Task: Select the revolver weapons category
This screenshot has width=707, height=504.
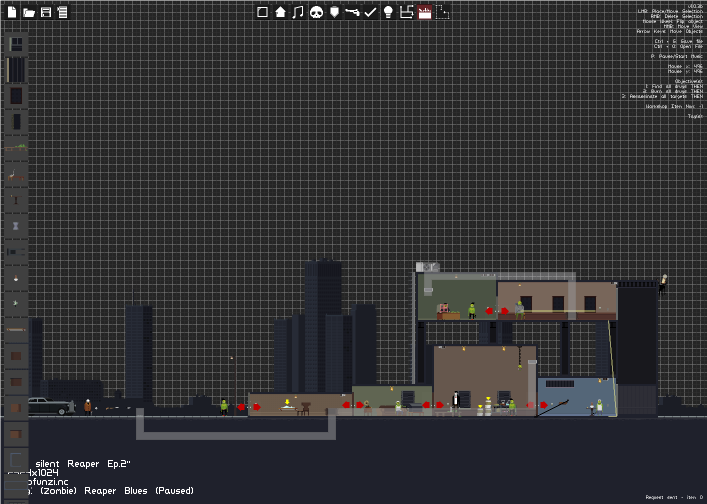Action: tap(352, 12)
